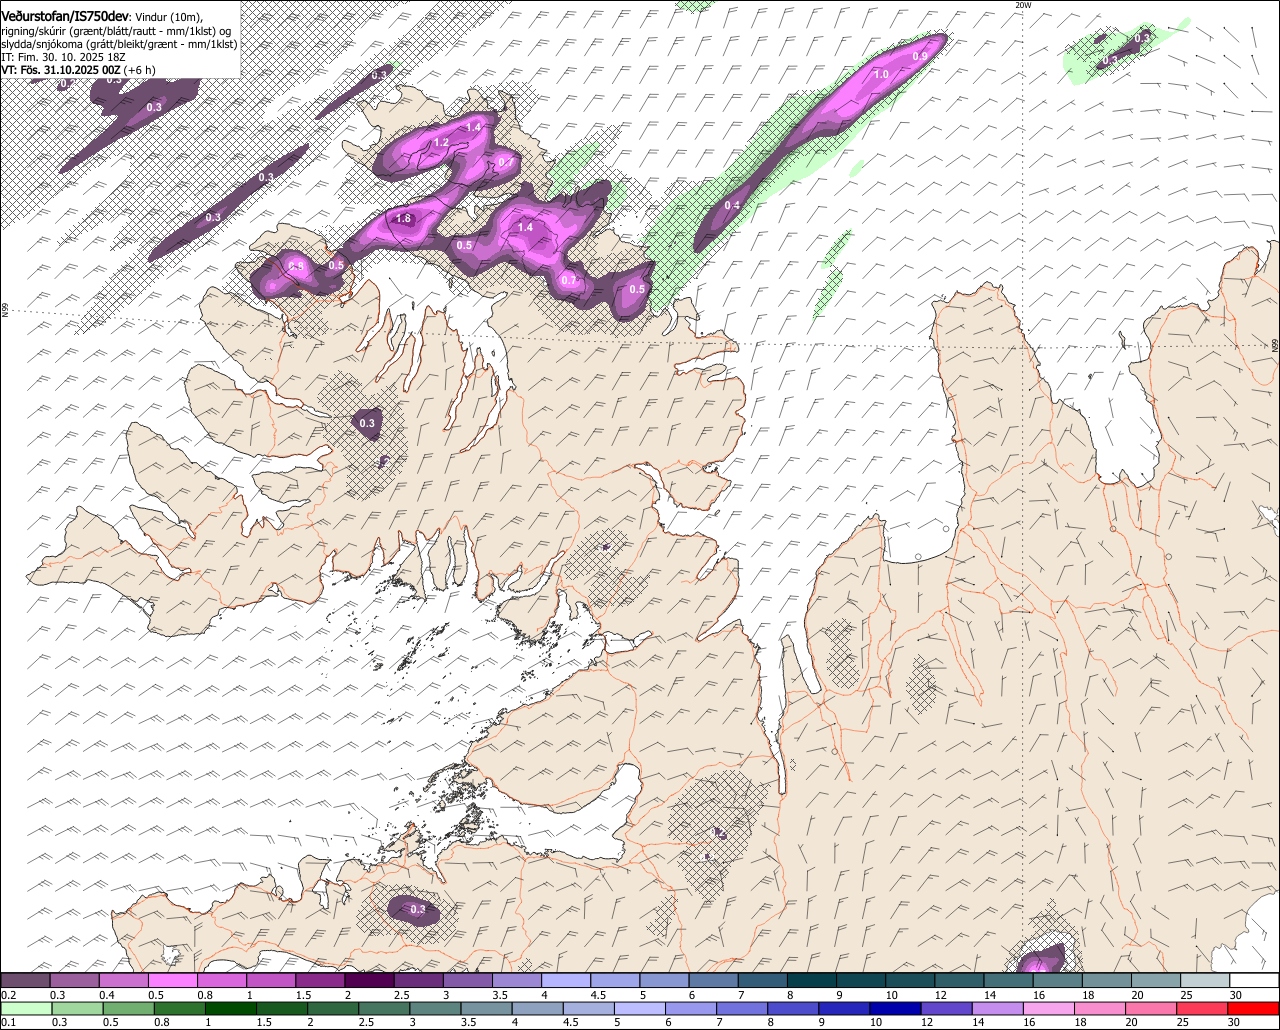The image size is (1280, 1030).
Task: Click the '(+6 h)' forecast offset text
Action: pos(140,70)
